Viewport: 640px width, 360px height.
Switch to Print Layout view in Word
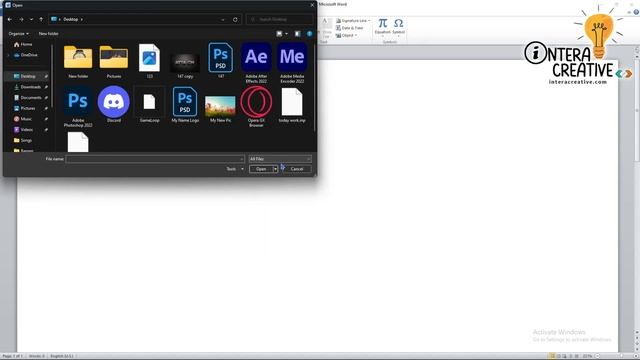pos(552,356)
